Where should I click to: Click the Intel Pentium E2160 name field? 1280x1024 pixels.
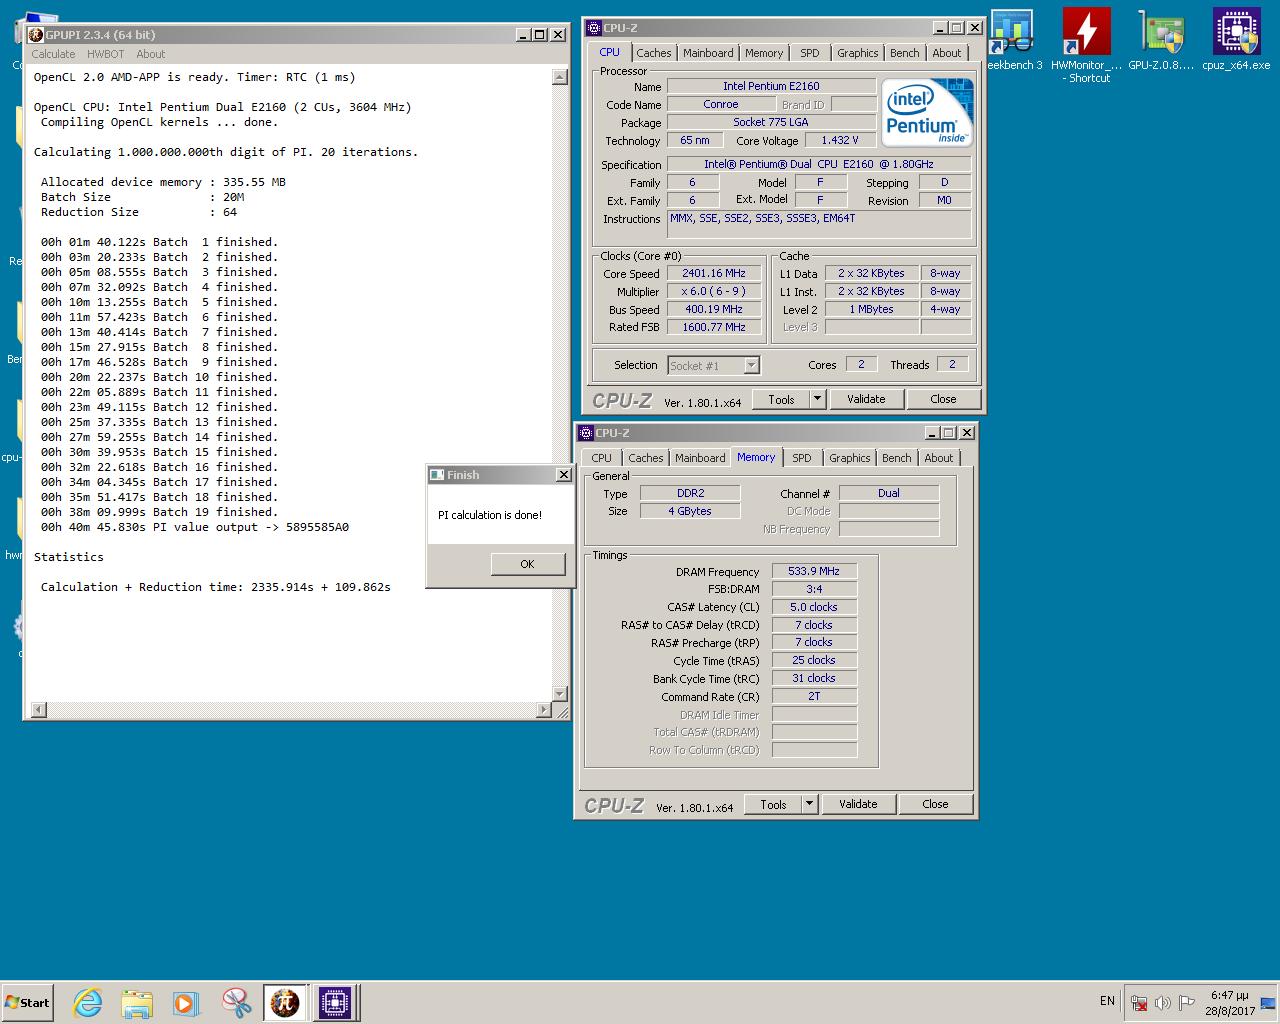[771, 86]
